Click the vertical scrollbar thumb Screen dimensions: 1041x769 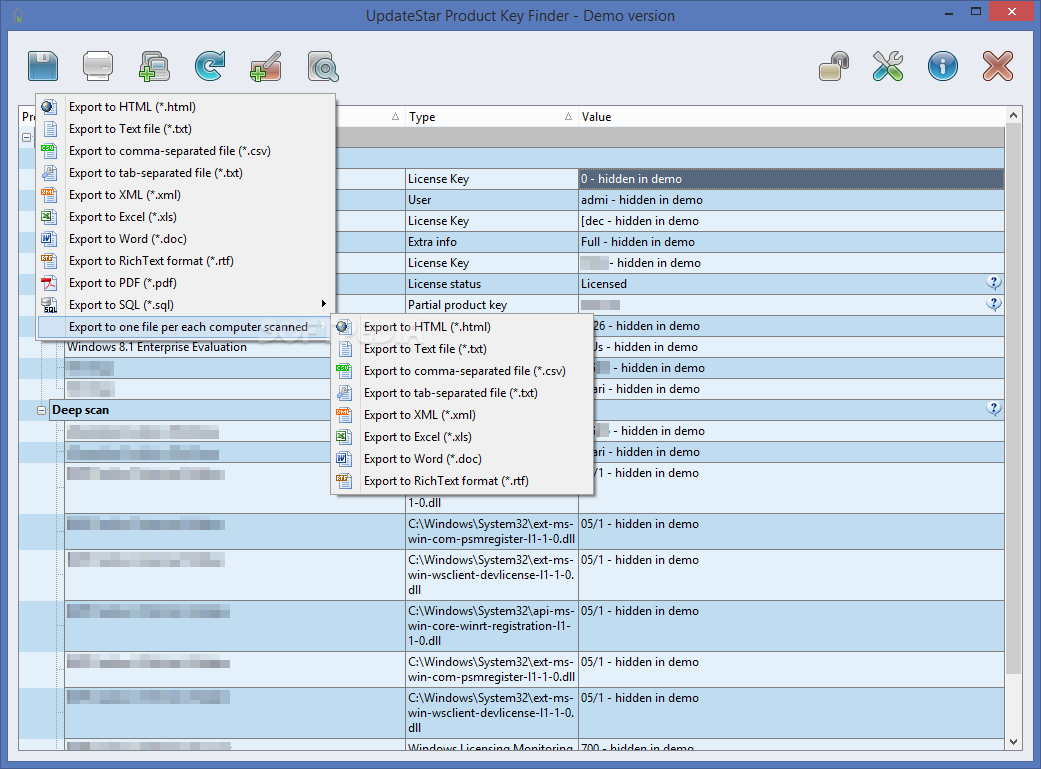pyautogui.click(x=1013, y=398)
